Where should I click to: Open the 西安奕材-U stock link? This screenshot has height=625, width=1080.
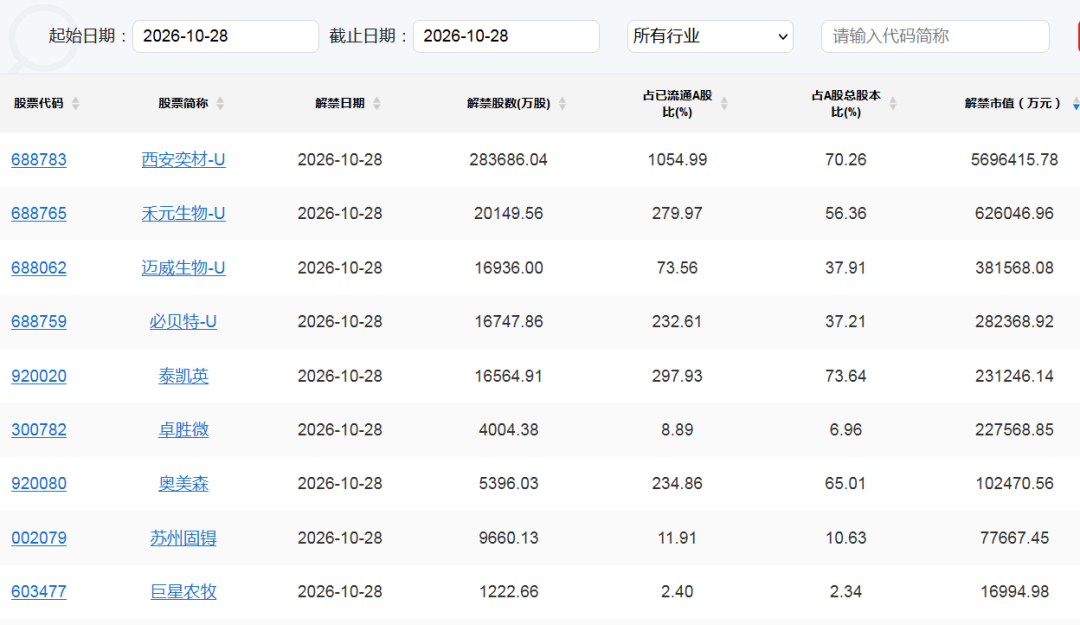coord(183,160)
